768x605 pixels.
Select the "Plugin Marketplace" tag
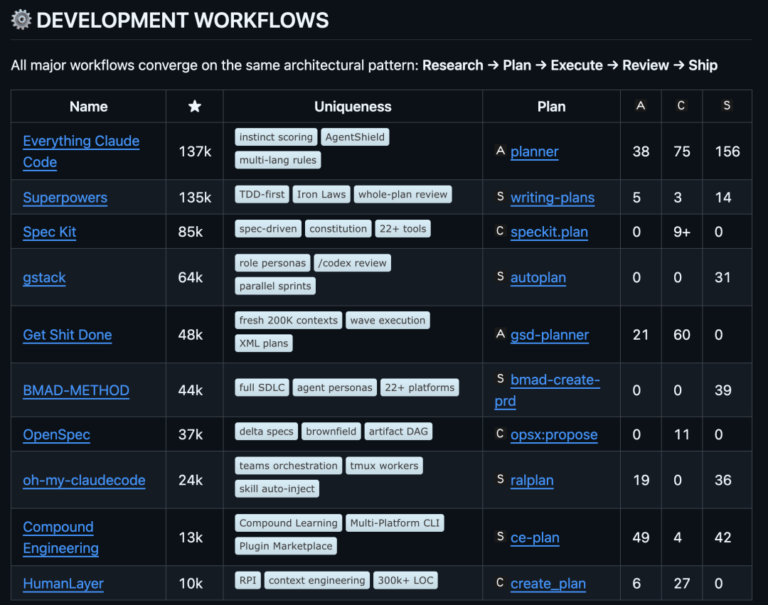point(286,546)
